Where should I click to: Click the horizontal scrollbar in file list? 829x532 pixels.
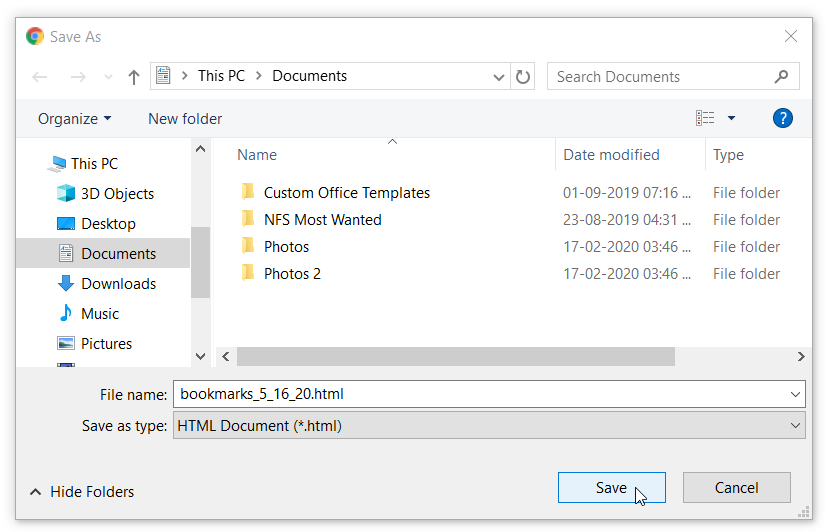(x=455, y=357)
